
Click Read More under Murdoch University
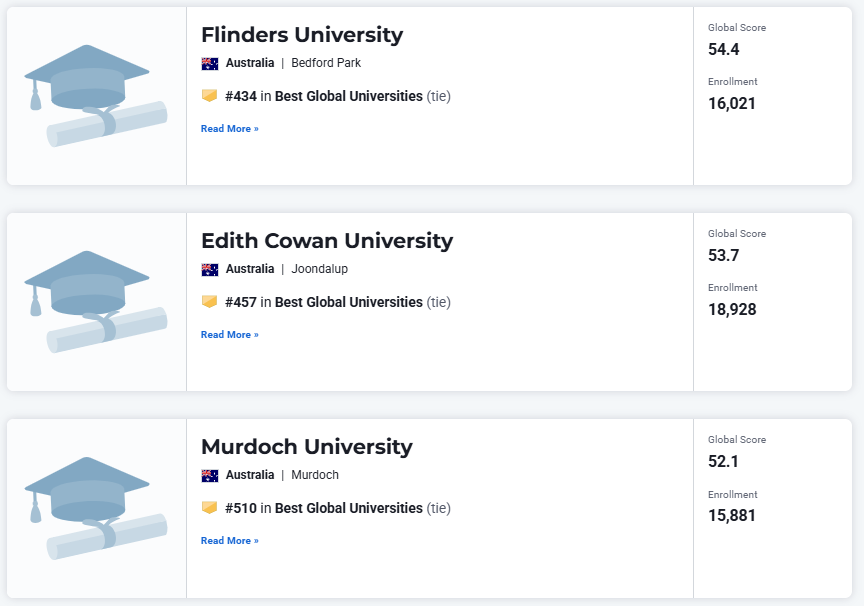[230, 540]
